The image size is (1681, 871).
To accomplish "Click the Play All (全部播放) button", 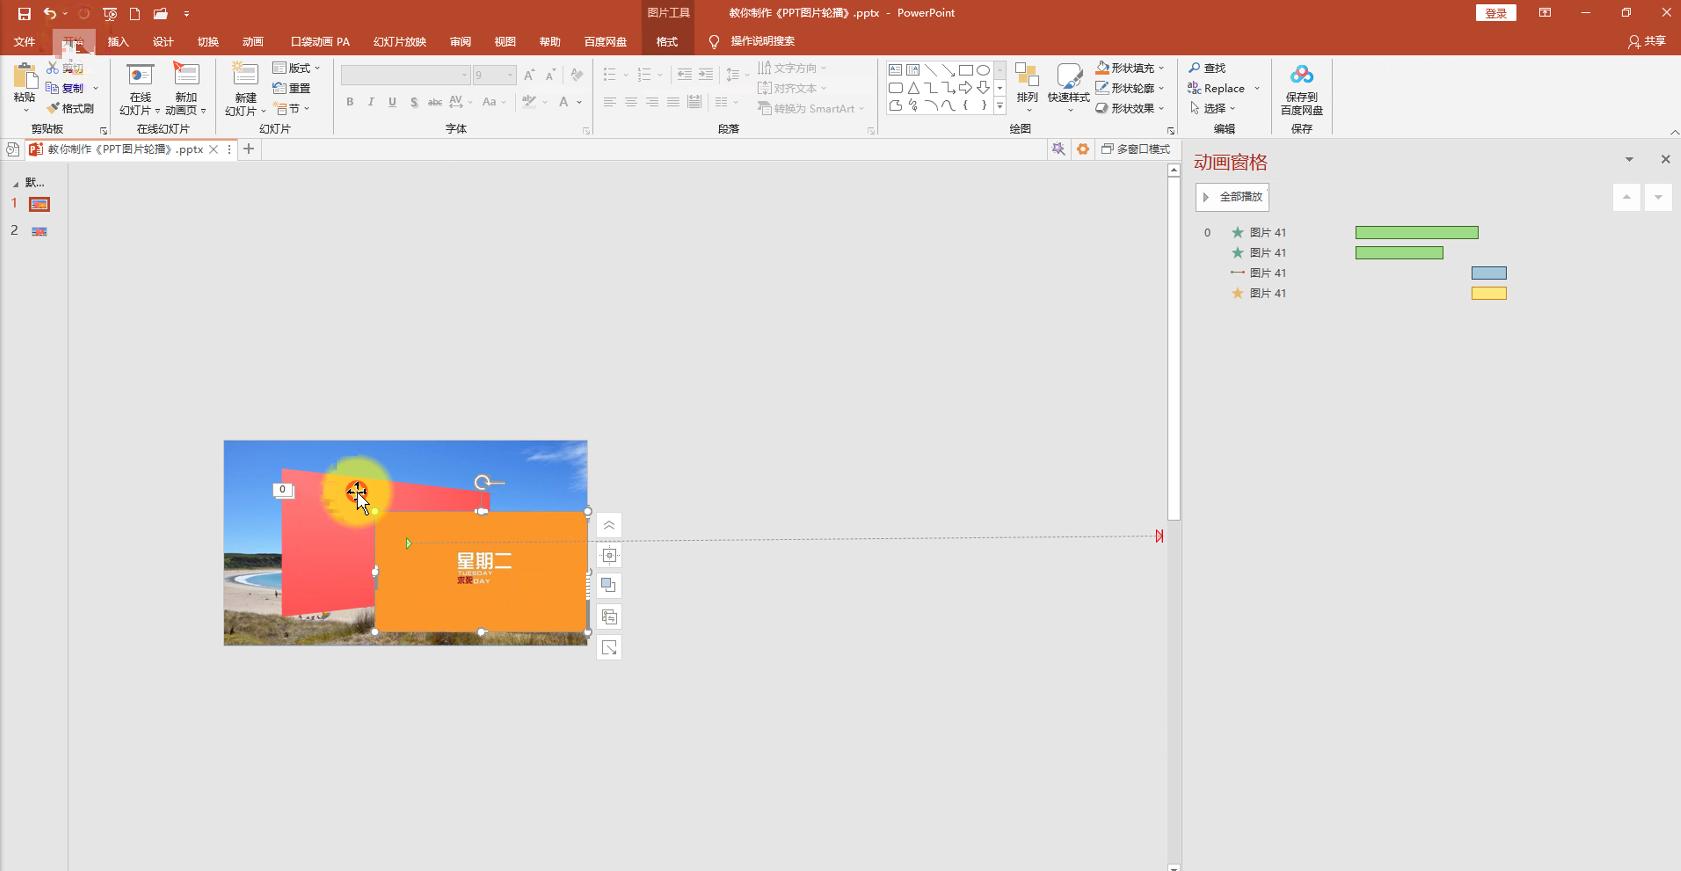I will (x=1232, y=197).
